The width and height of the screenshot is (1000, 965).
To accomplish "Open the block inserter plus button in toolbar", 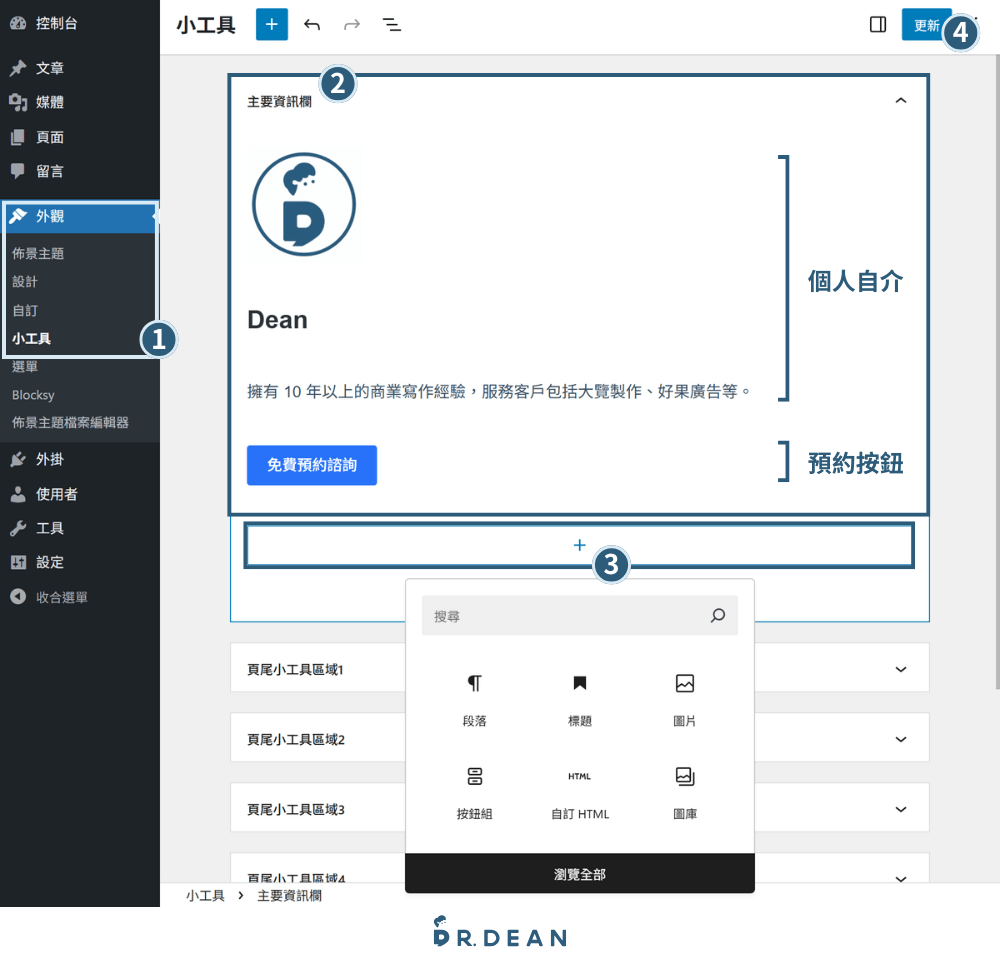I will click(x=272, y=25).
